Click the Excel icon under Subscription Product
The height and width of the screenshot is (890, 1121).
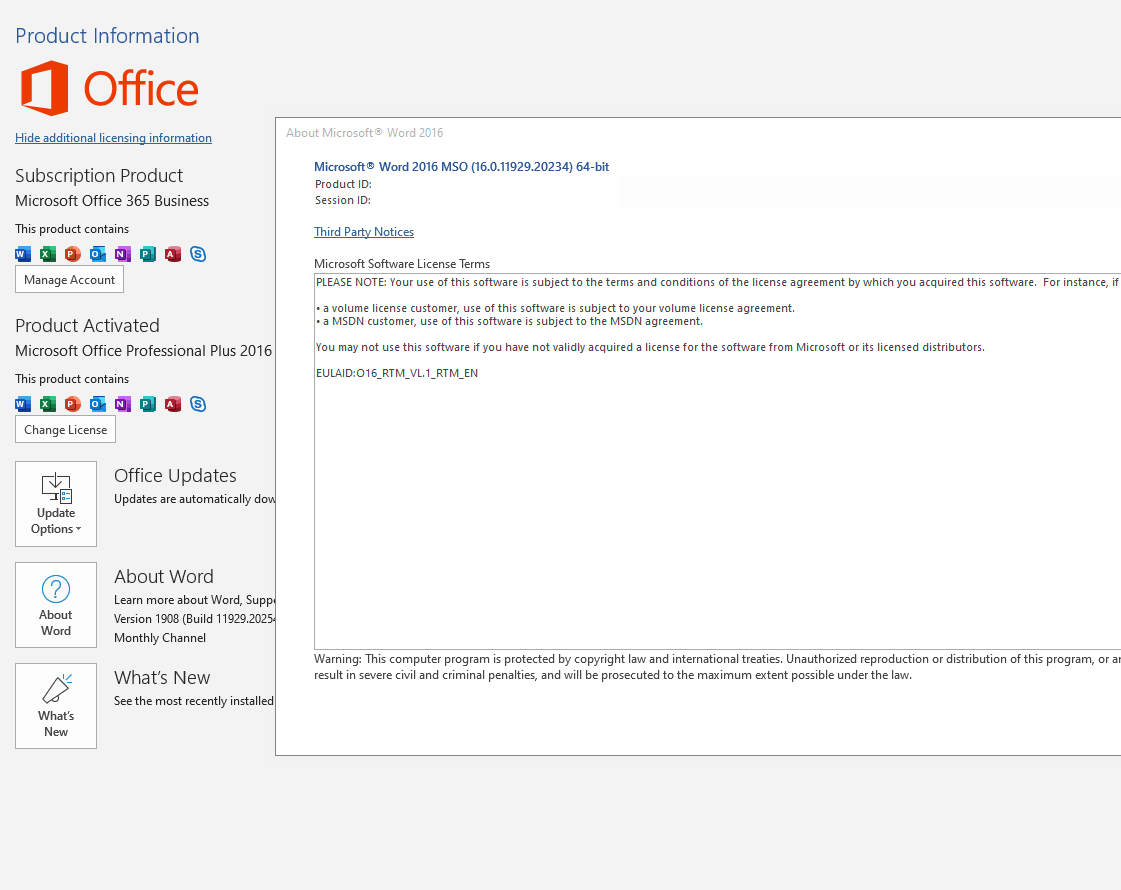coord(48,254)
